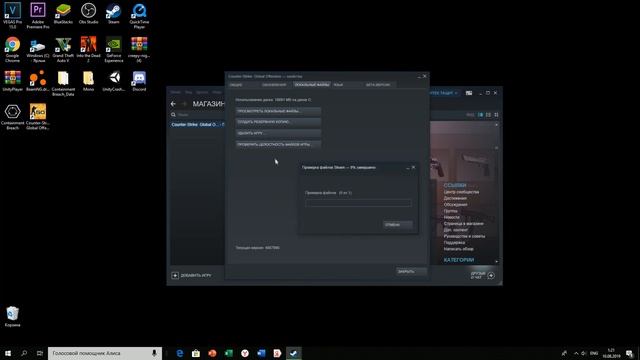Open Страница в магазине link

(x=463, y=224)
